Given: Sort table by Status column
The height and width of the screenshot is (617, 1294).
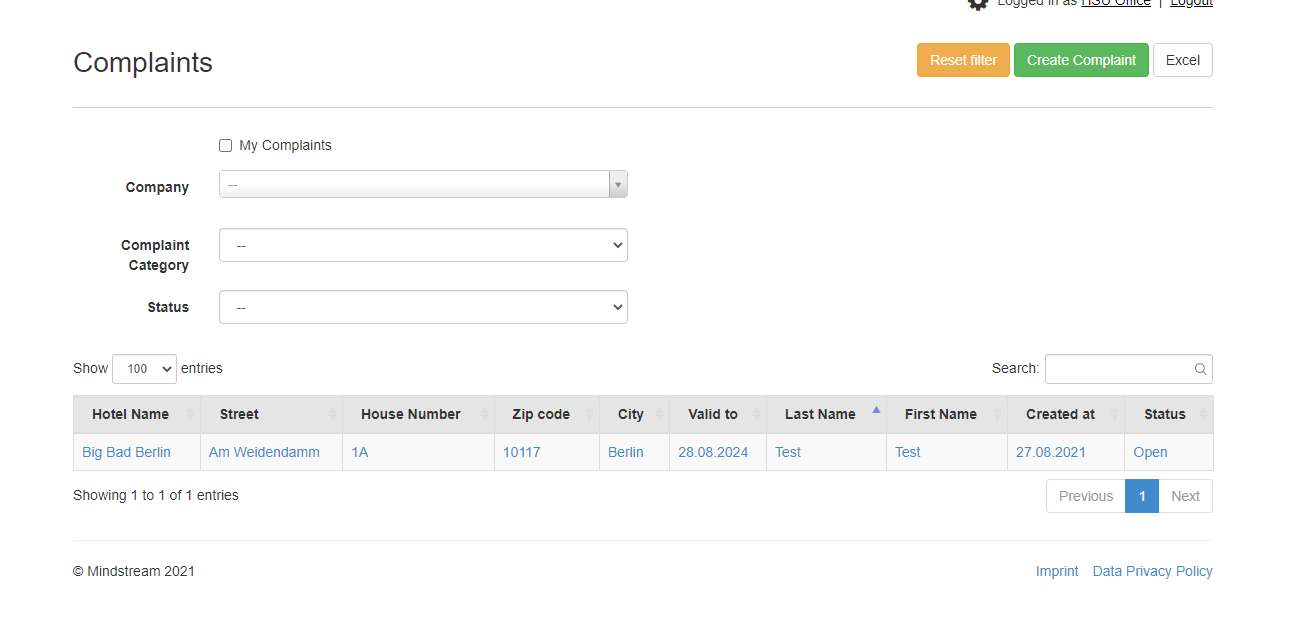Looking at the screenshot, I should point(1164,414).
